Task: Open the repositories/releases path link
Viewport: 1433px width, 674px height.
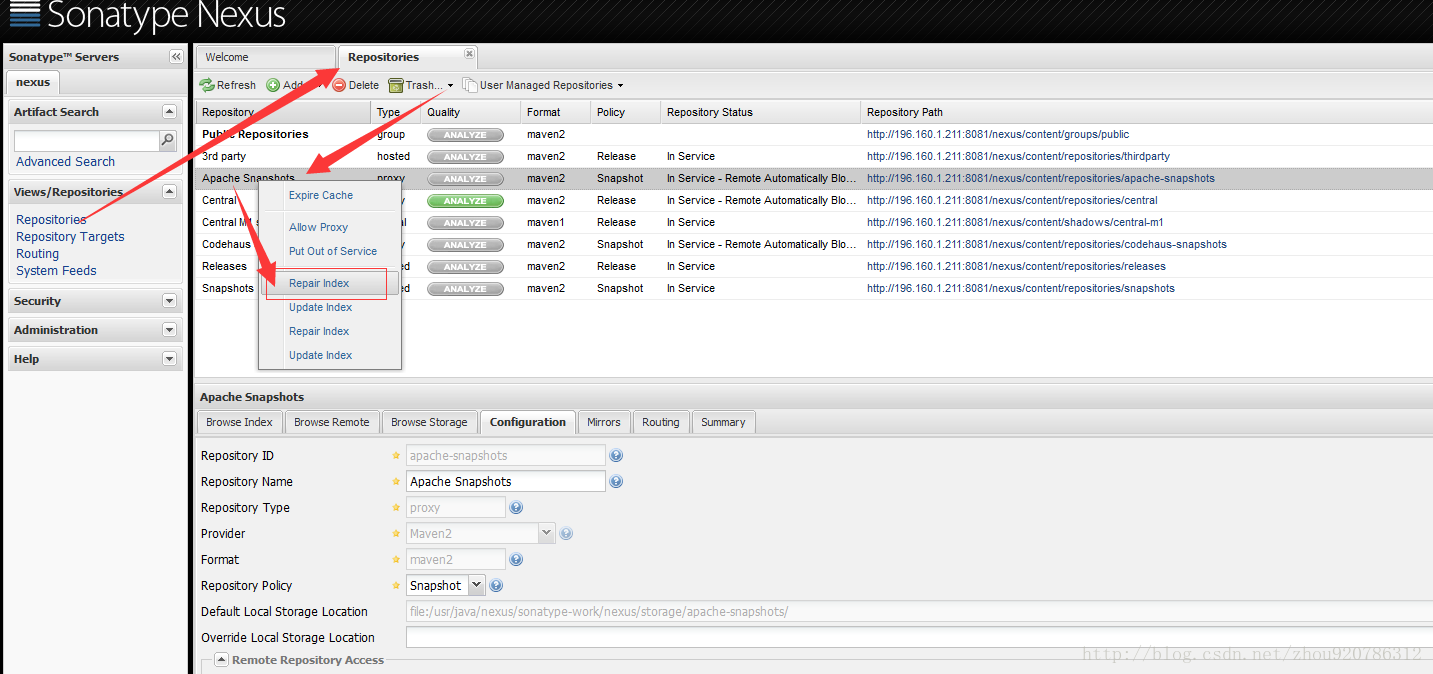Action: point(1016,267)
